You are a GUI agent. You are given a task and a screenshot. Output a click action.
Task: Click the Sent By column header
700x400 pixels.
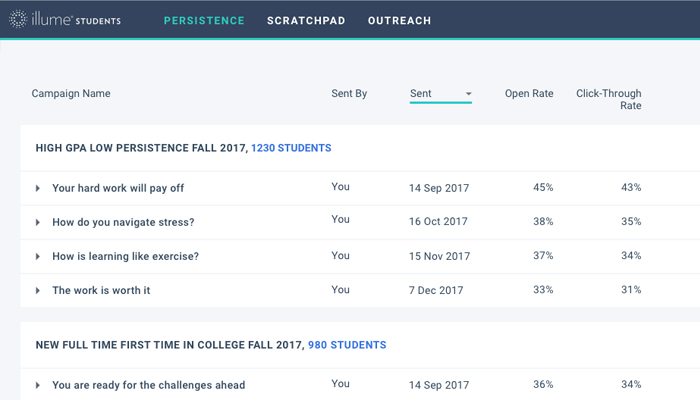coord(349,94)
